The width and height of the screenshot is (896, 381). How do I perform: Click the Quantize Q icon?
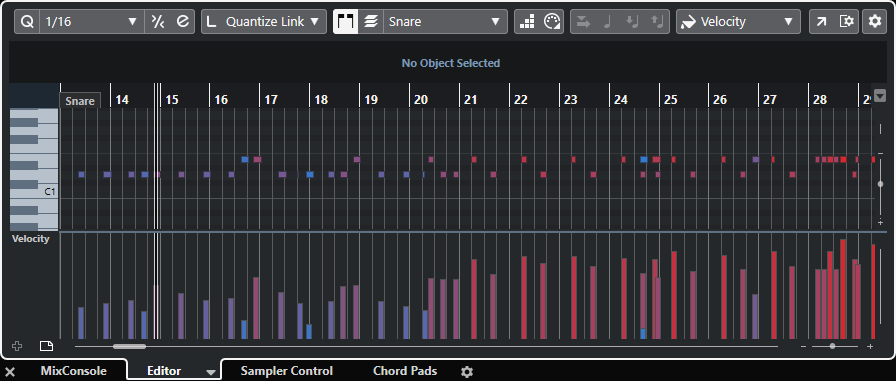tap(27, 22)
